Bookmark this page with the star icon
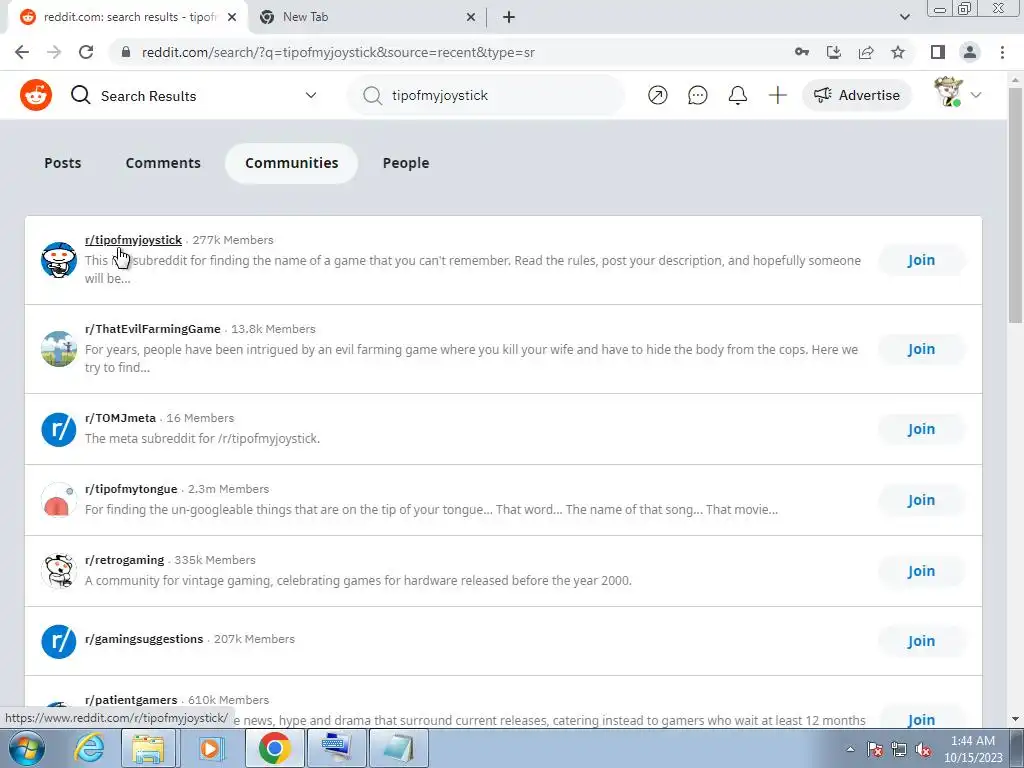This screenshot has width=1024, height=768. point(898,52)
